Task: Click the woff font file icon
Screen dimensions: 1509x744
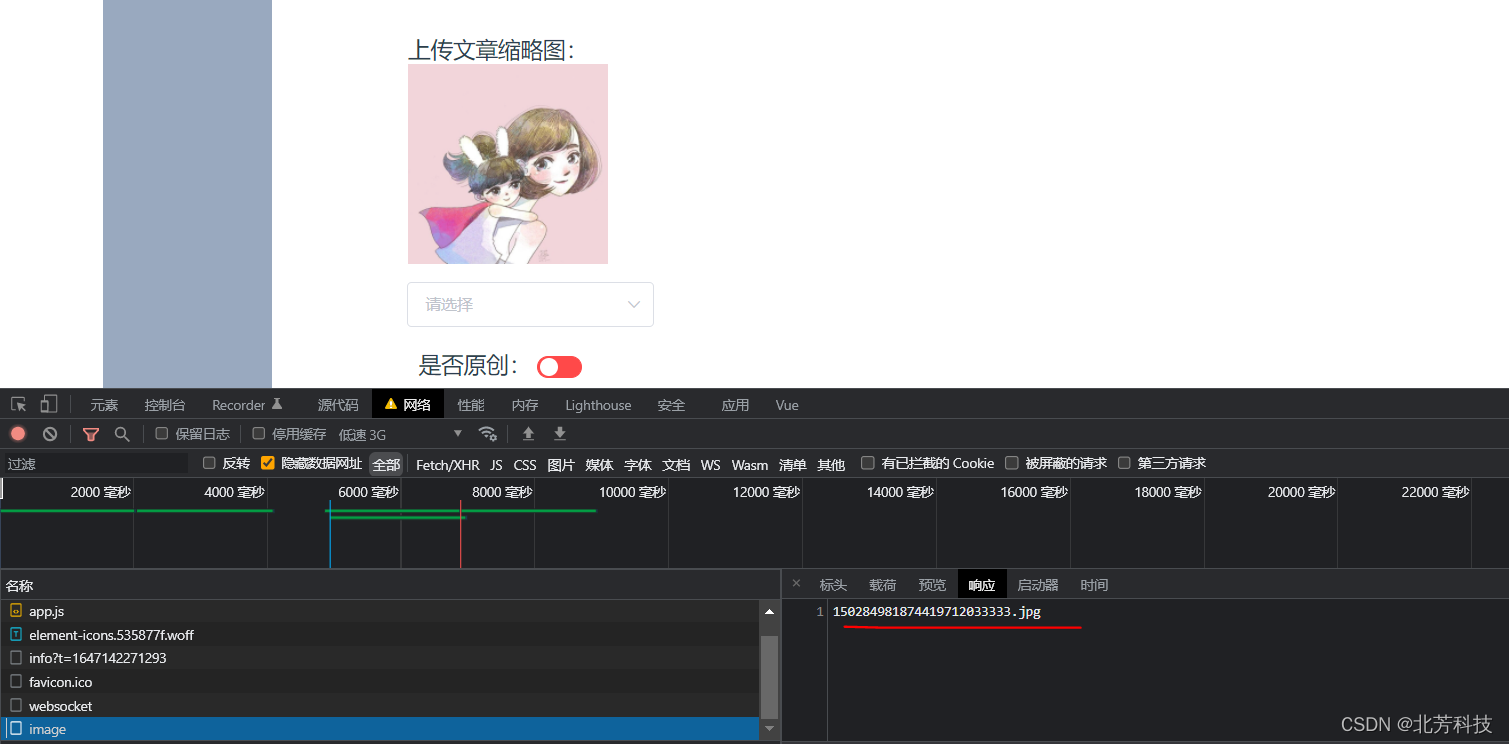Action: (16, 634)
